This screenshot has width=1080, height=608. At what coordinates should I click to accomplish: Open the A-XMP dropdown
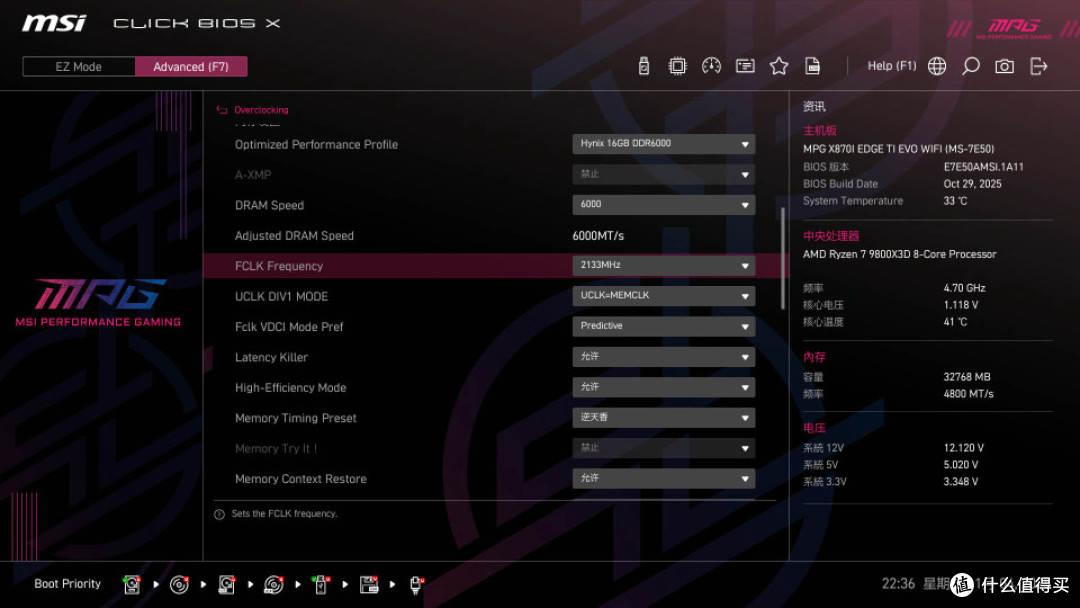663,174
